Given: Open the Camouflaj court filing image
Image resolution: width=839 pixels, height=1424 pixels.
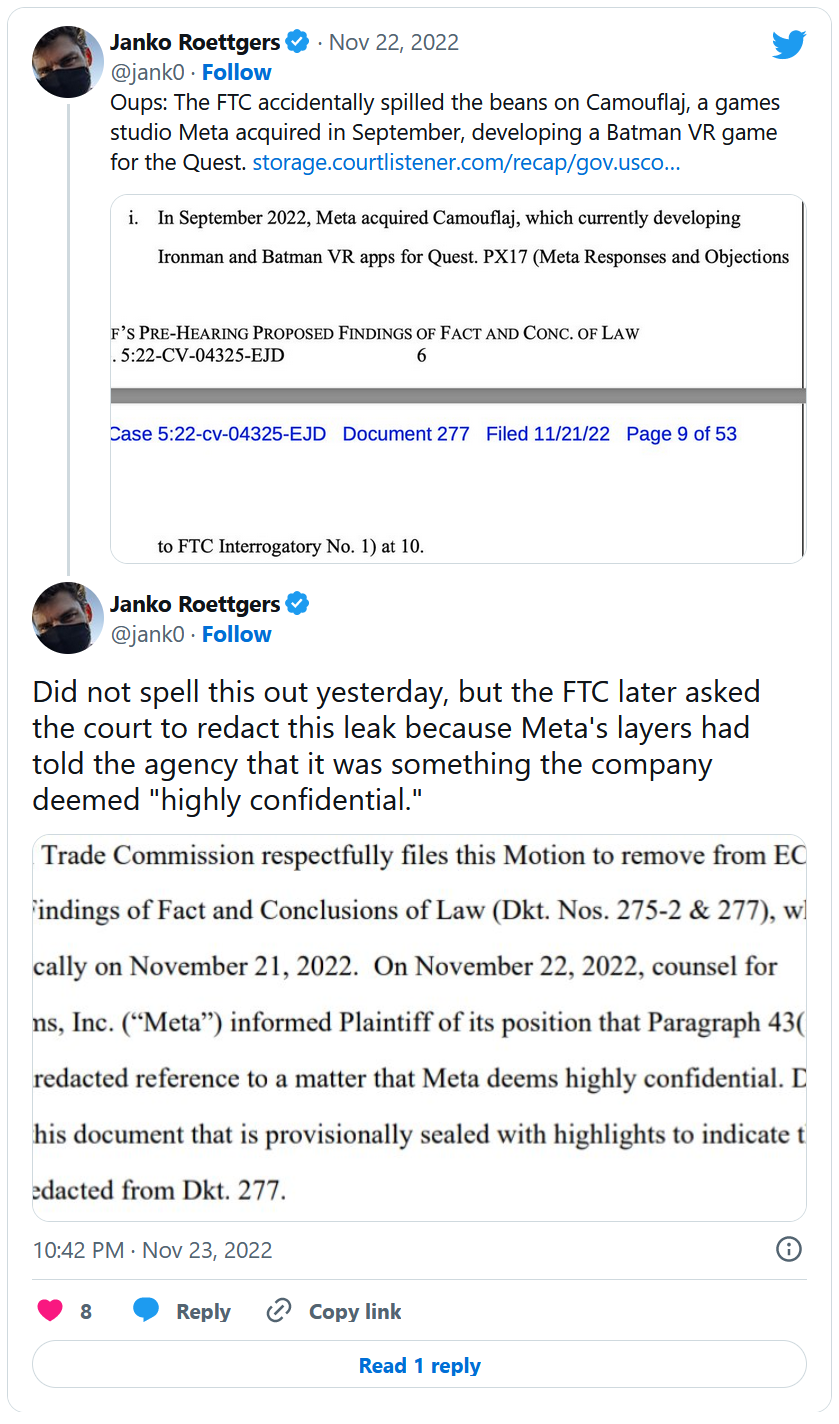Looking at the screenshot, I should tap(458, 379).
